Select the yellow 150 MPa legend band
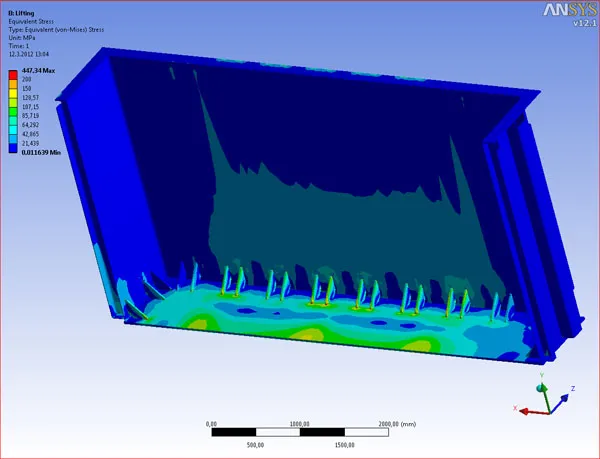This screenshot has height=459, width=600. 12,94
